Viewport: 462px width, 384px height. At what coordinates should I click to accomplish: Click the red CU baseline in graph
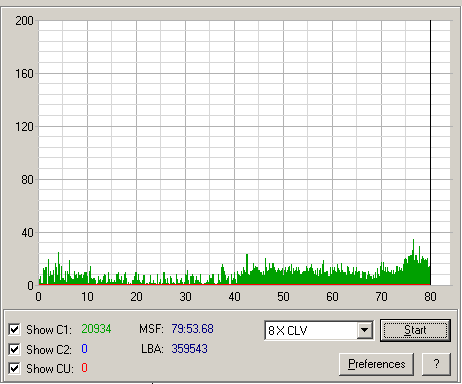[234, 284]
